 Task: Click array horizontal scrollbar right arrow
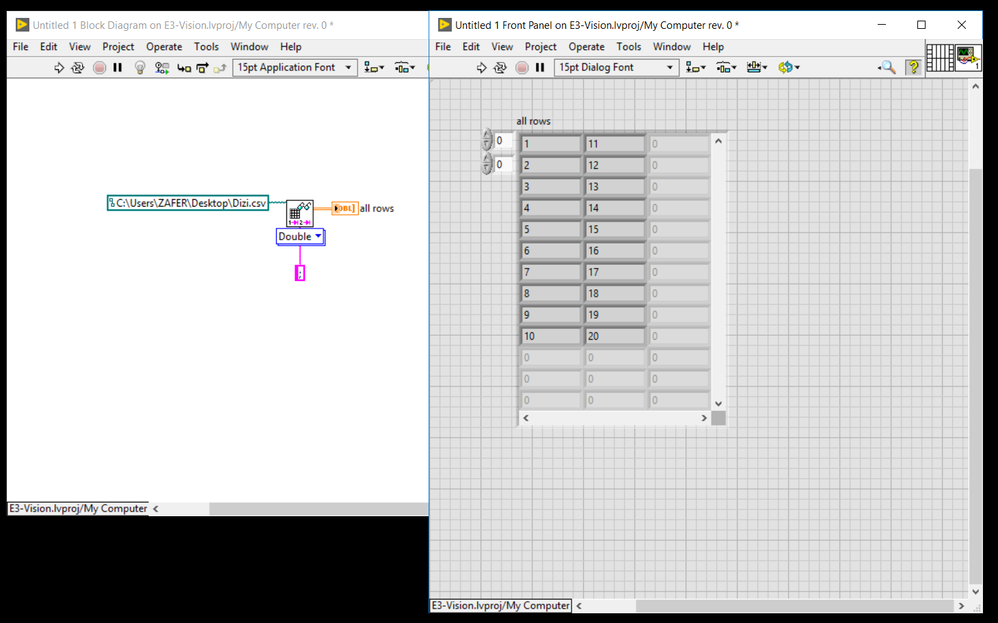point(704,418)
